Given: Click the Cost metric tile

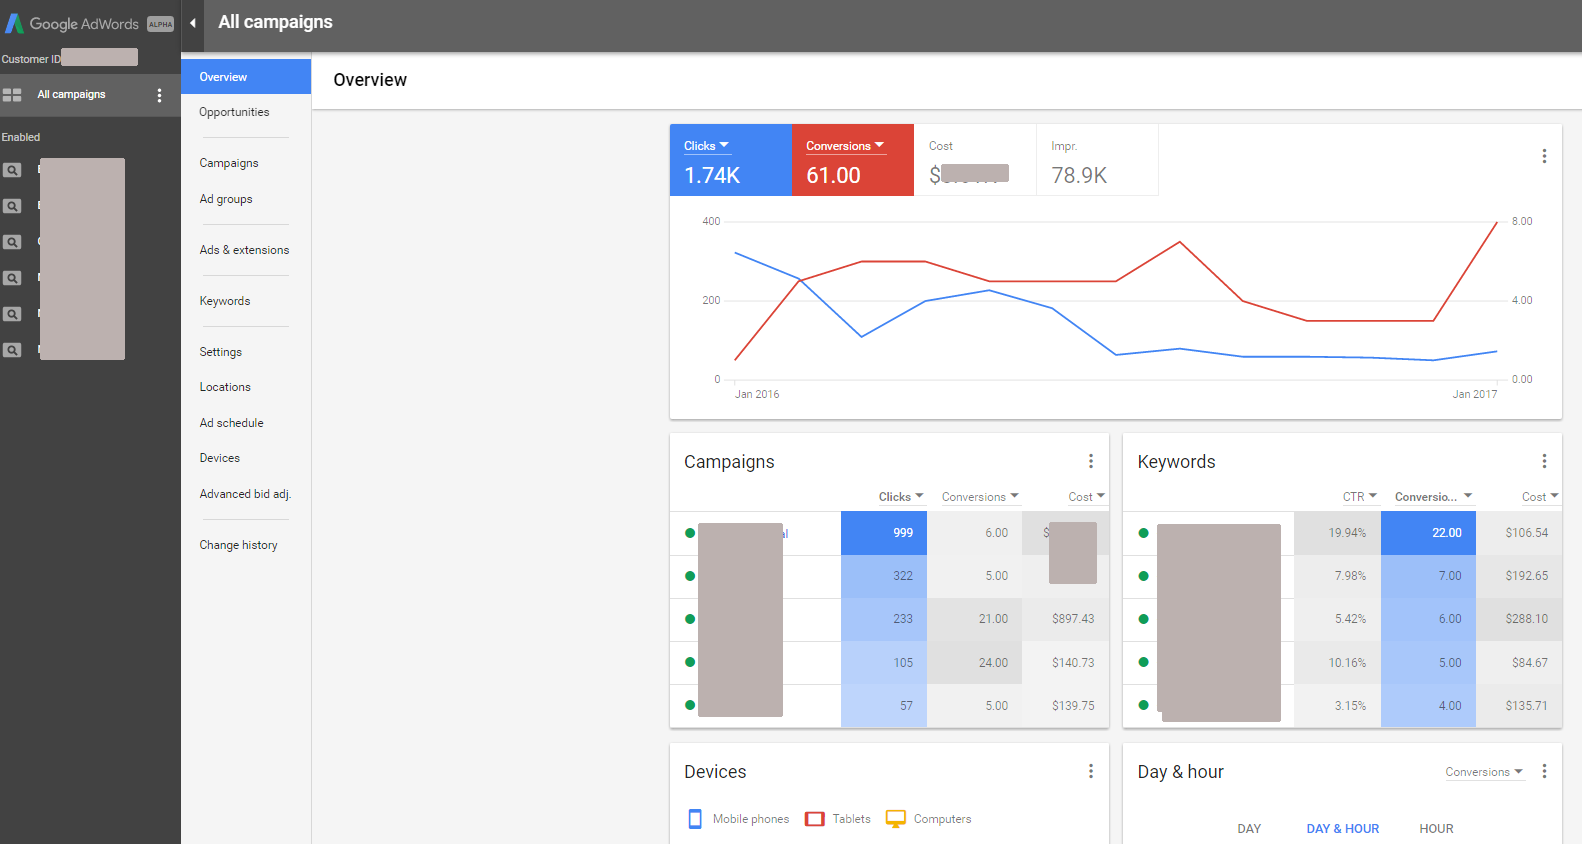Looking at the screenshot, I should point(975,160).
